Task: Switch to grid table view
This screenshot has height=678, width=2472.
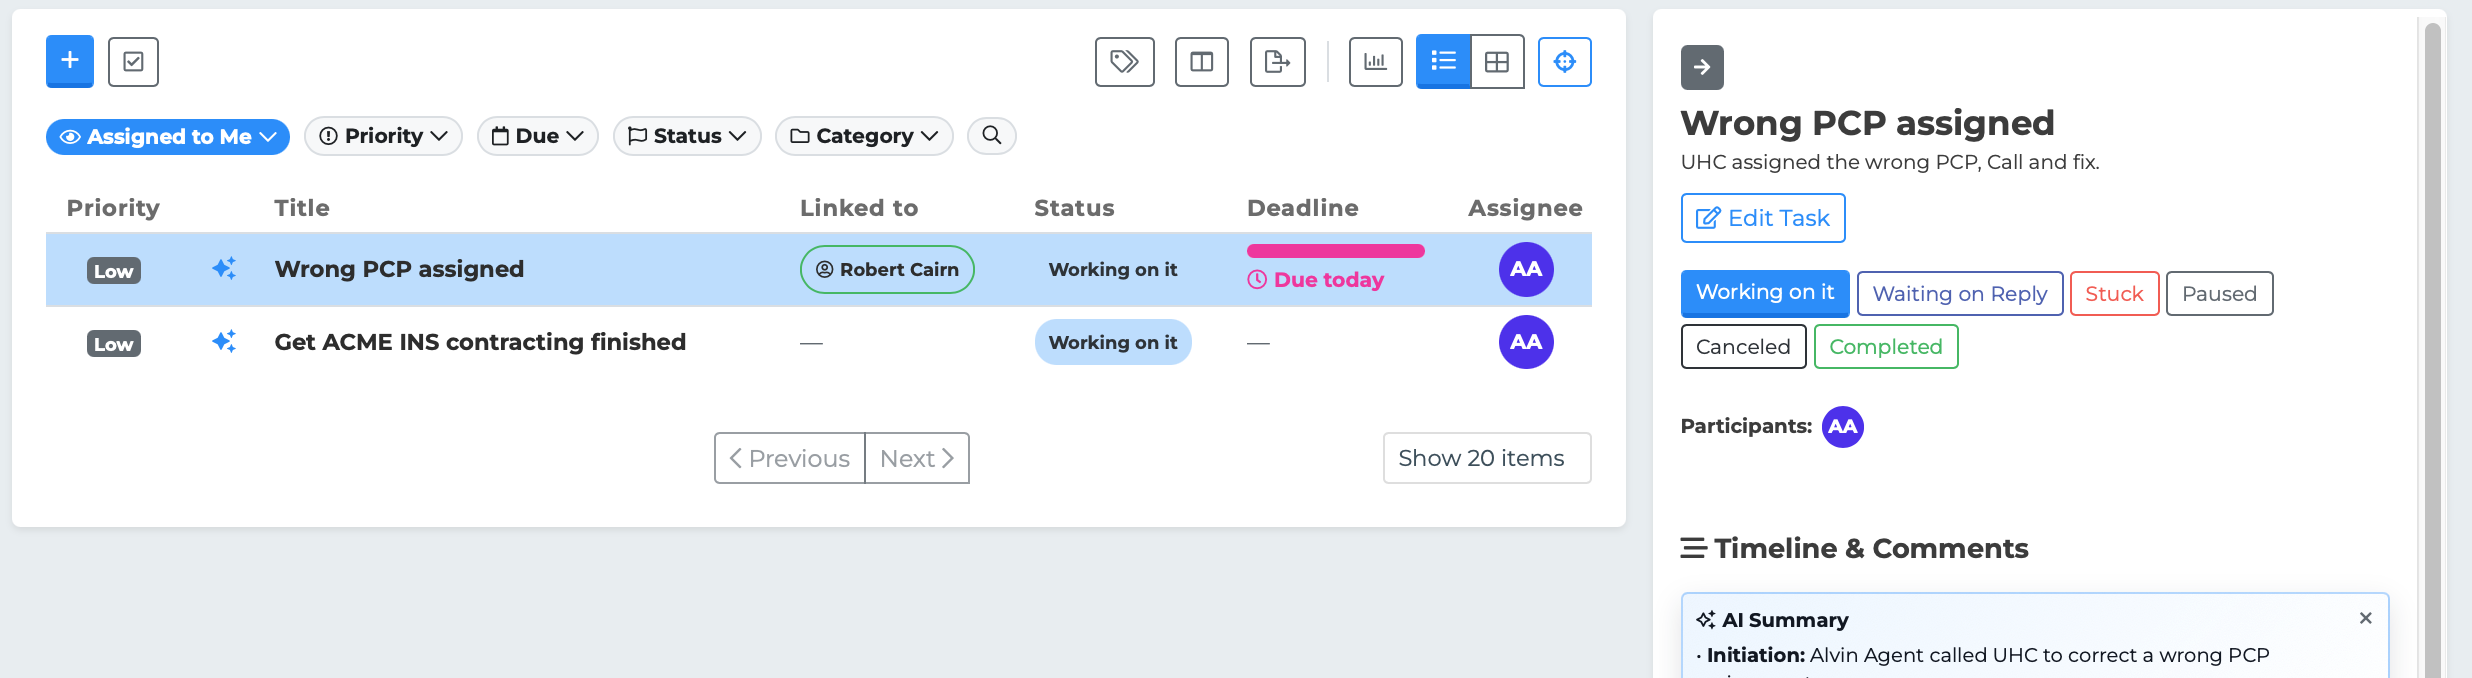Action: coord(1497,62)
